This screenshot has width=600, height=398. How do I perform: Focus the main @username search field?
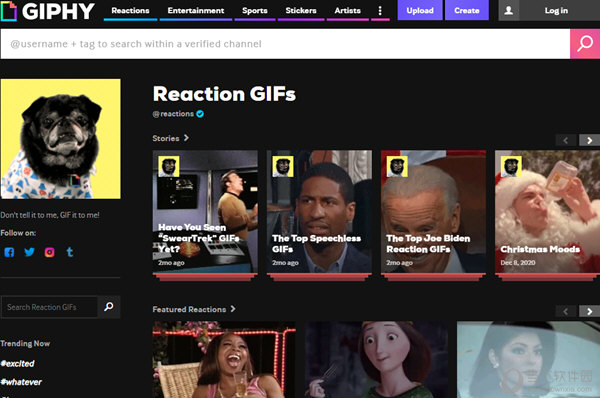pyautogui.click(x=285, y=44)
